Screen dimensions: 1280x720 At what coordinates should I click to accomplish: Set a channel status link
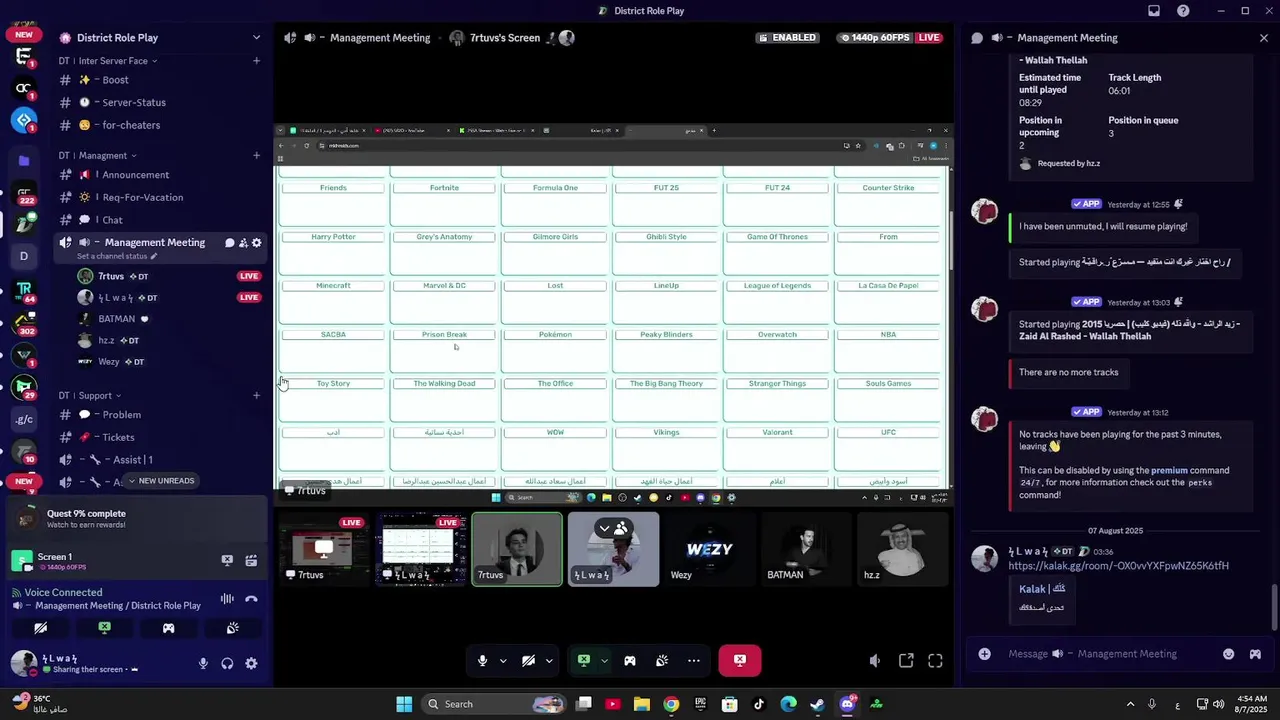[x=117, y=257]
